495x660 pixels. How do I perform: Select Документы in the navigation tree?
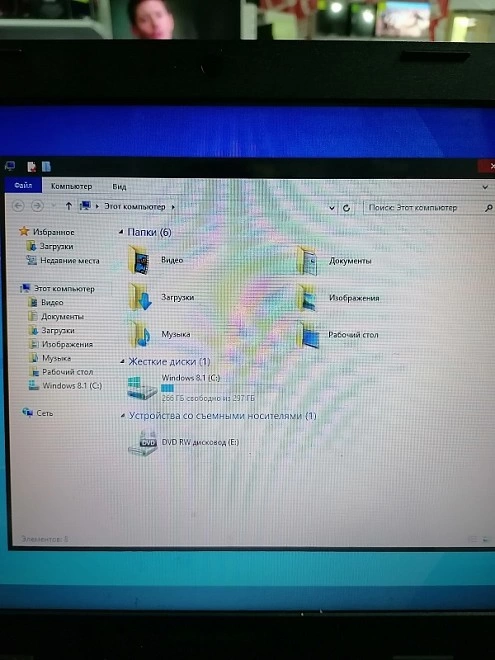click(56, 316)
